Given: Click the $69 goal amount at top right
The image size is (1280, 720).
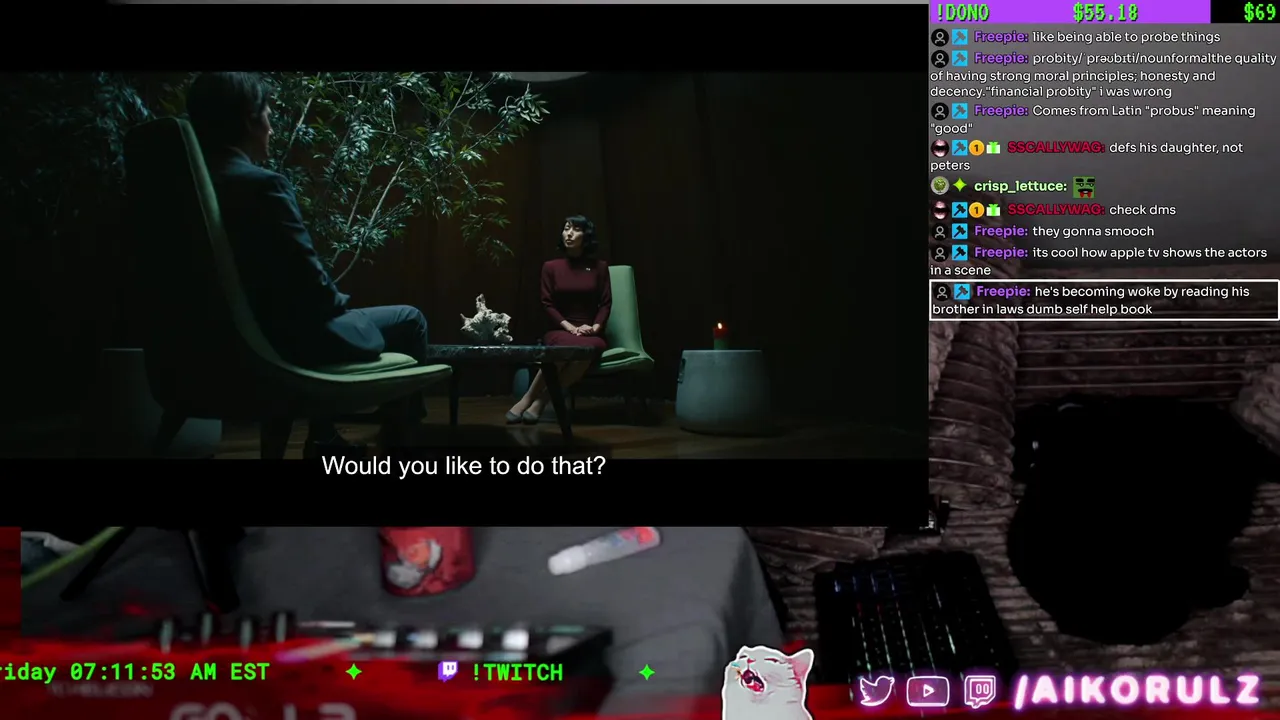Looking at the screenshot, I should (1260, 12).
